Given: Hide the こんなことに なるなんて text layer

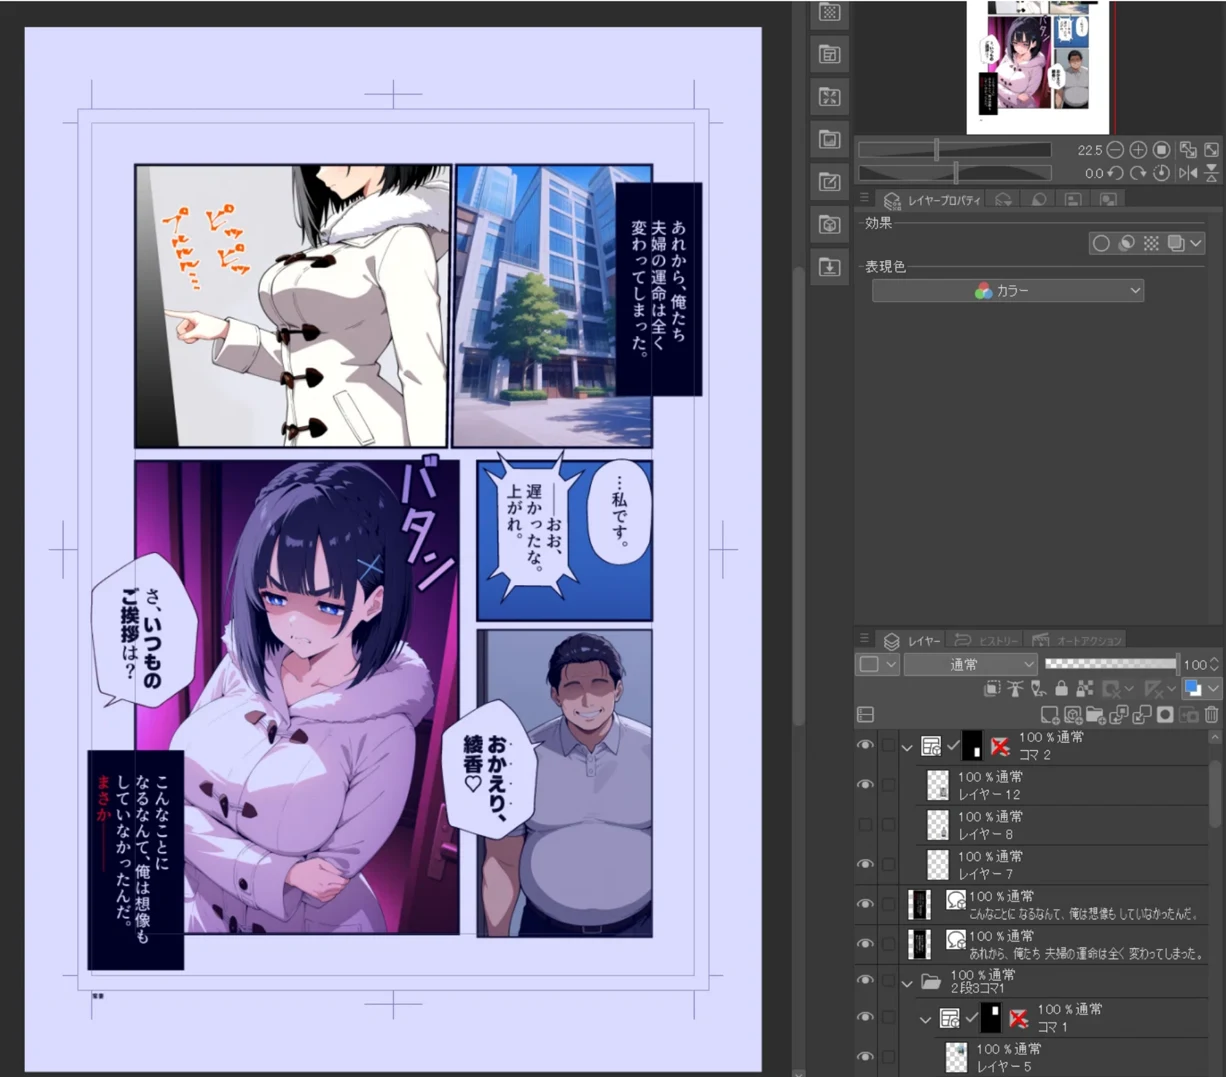Looking at the screenshot, I should coord(865,904).
